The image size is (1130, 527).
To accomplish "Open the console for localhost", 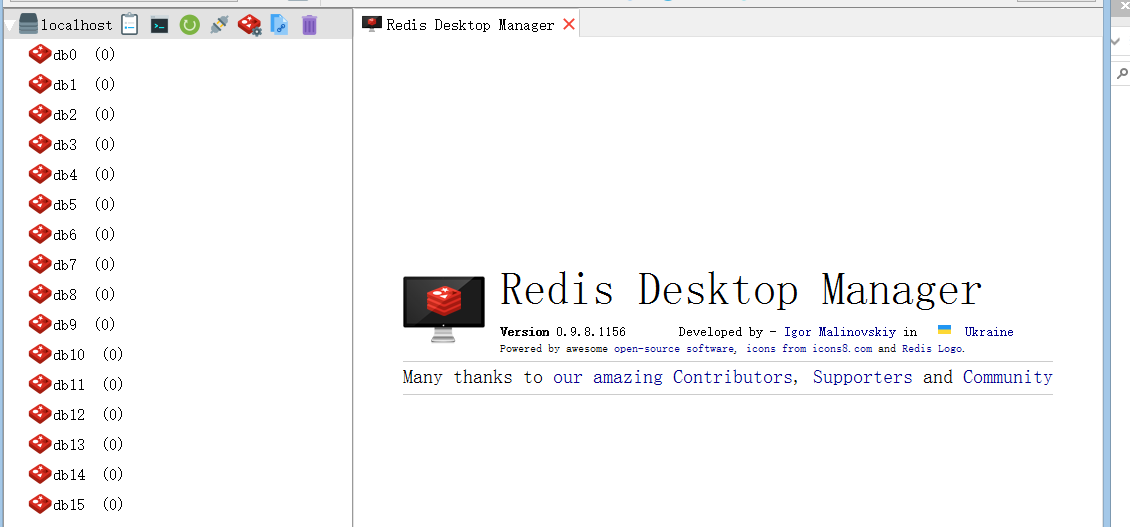I will 159,25.
